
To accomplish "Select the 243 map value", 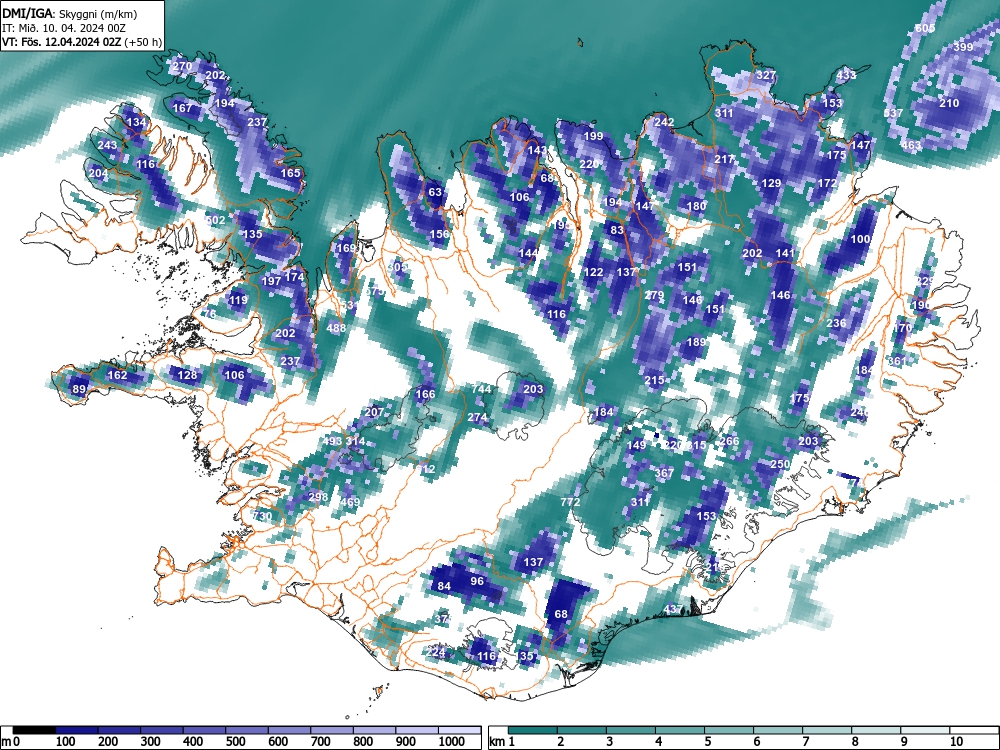I will (107, 145).
